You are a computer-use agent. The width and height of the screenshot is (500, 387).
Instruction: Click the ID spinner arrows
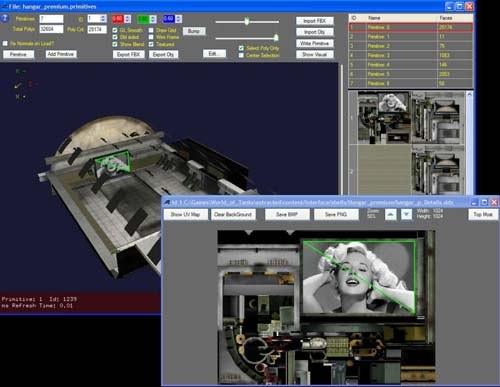click(x=103, y=18)
